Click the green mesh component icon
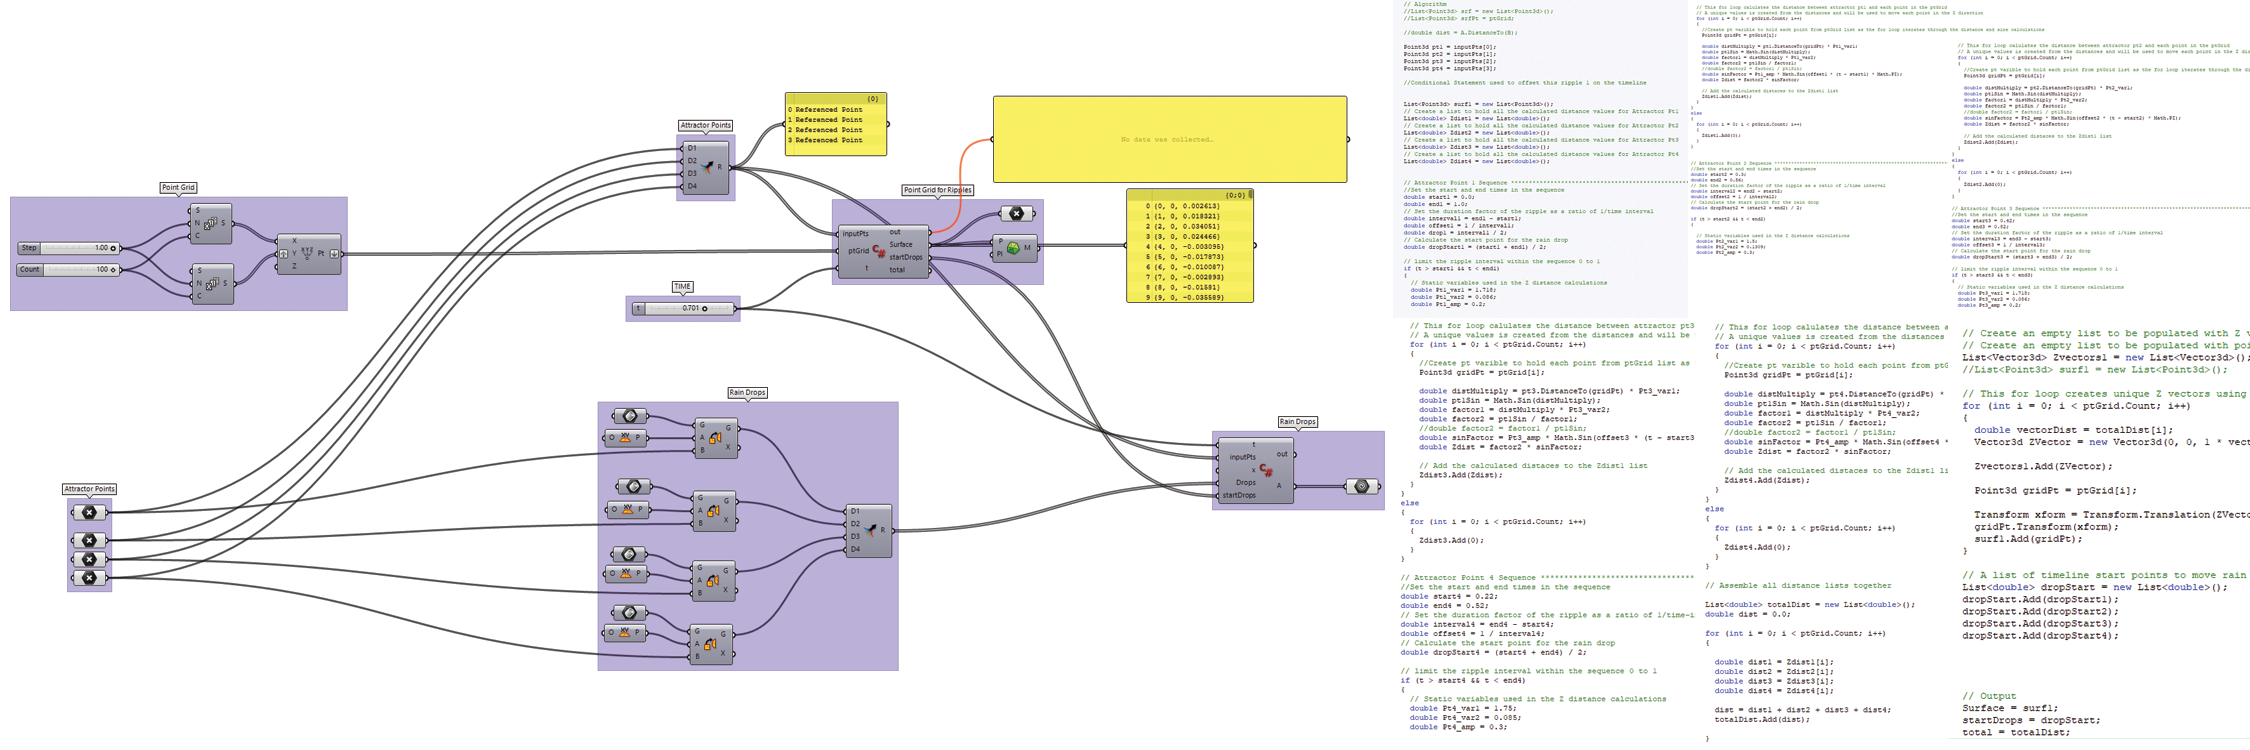The height and width of the screenshot is (750, 2250). coord(1014,248)
